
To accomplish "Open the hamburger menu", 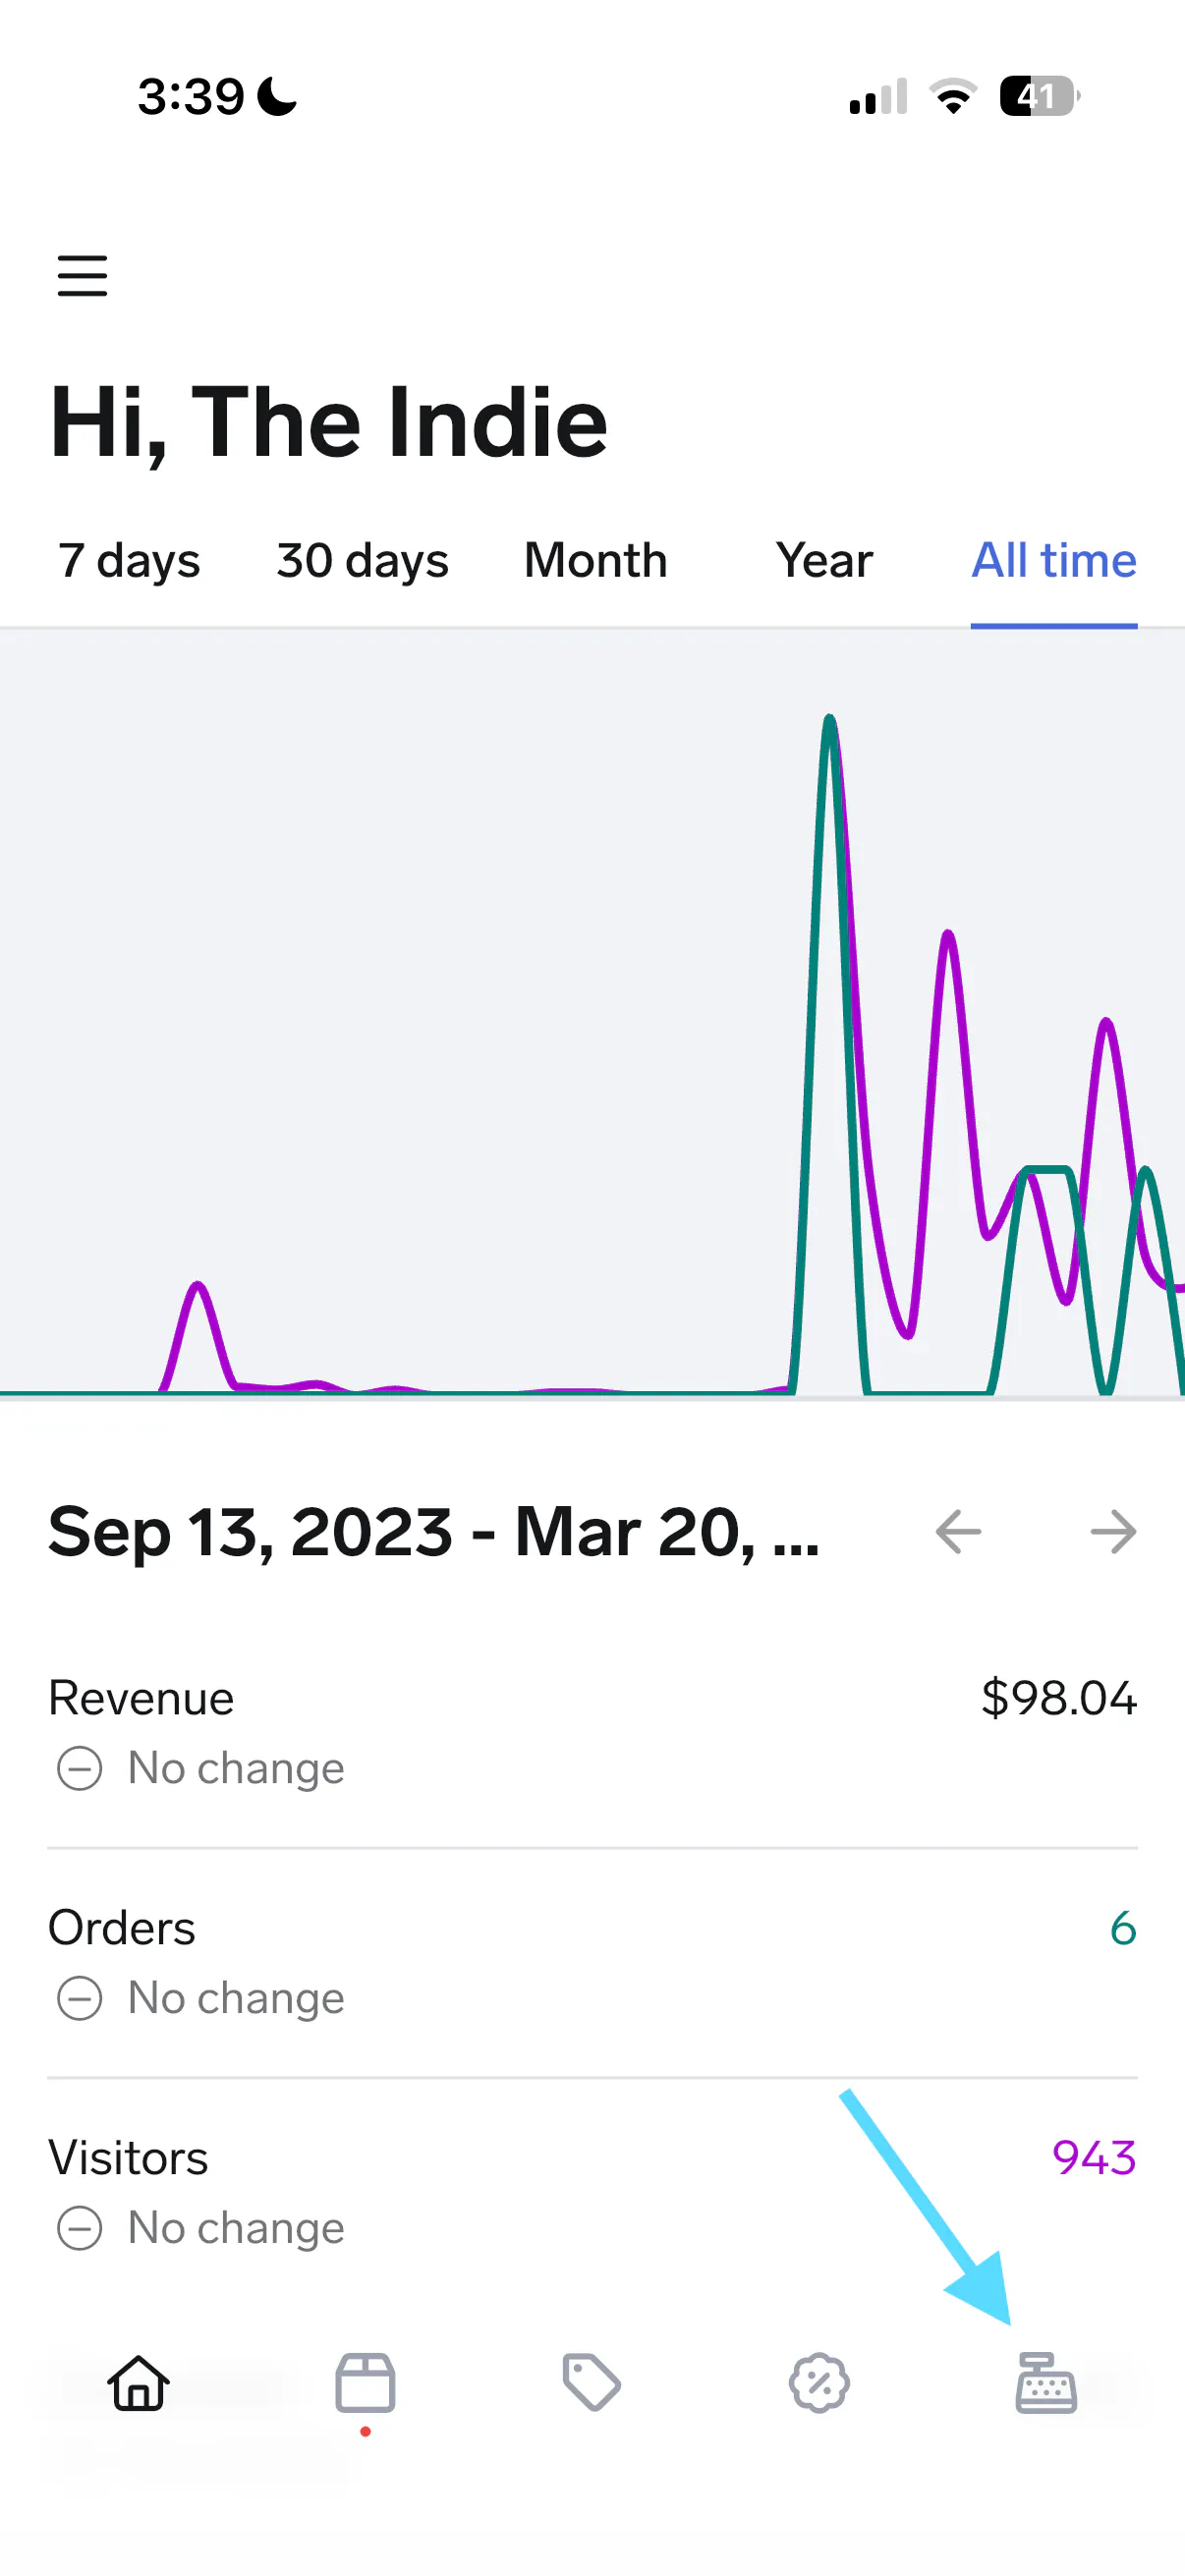I will [82, 276].
